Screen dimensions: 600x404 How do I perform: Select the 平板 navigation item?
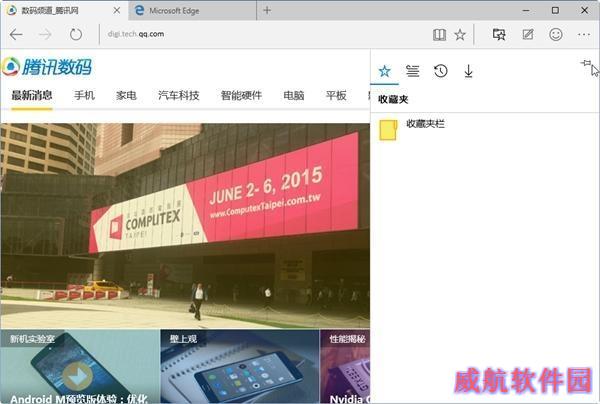pyautogui.click(x=336, y=95)
